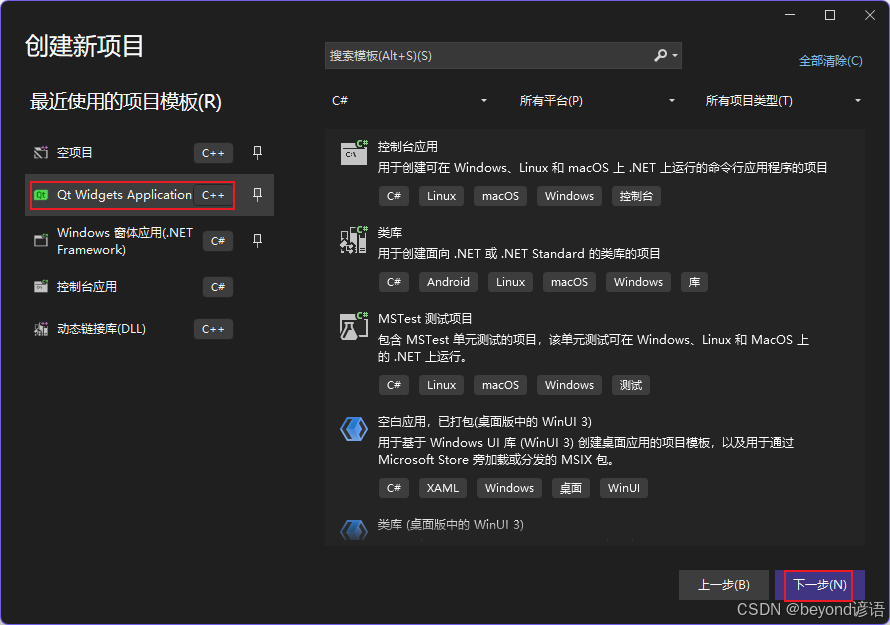The image size is (890, 625).
Task: Click the 下一步(N) button
Action: (x=820, y=585)
